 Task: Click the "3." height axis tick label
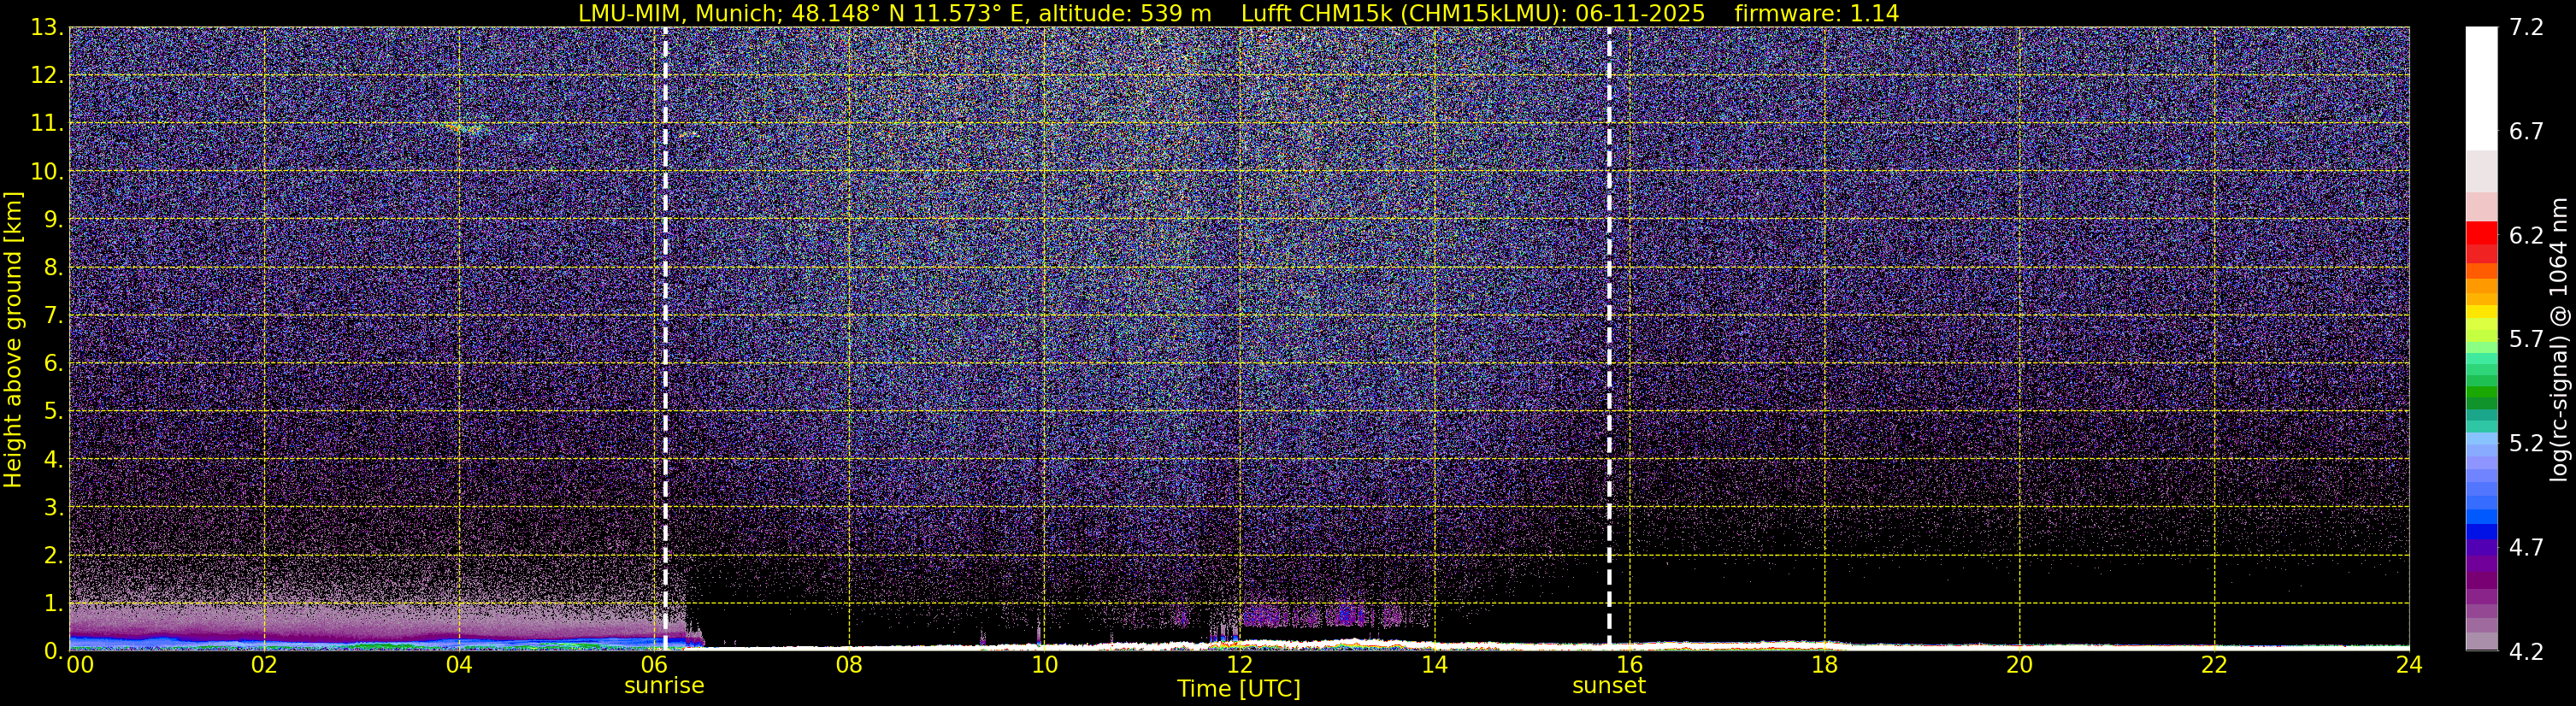pos(54,508)
